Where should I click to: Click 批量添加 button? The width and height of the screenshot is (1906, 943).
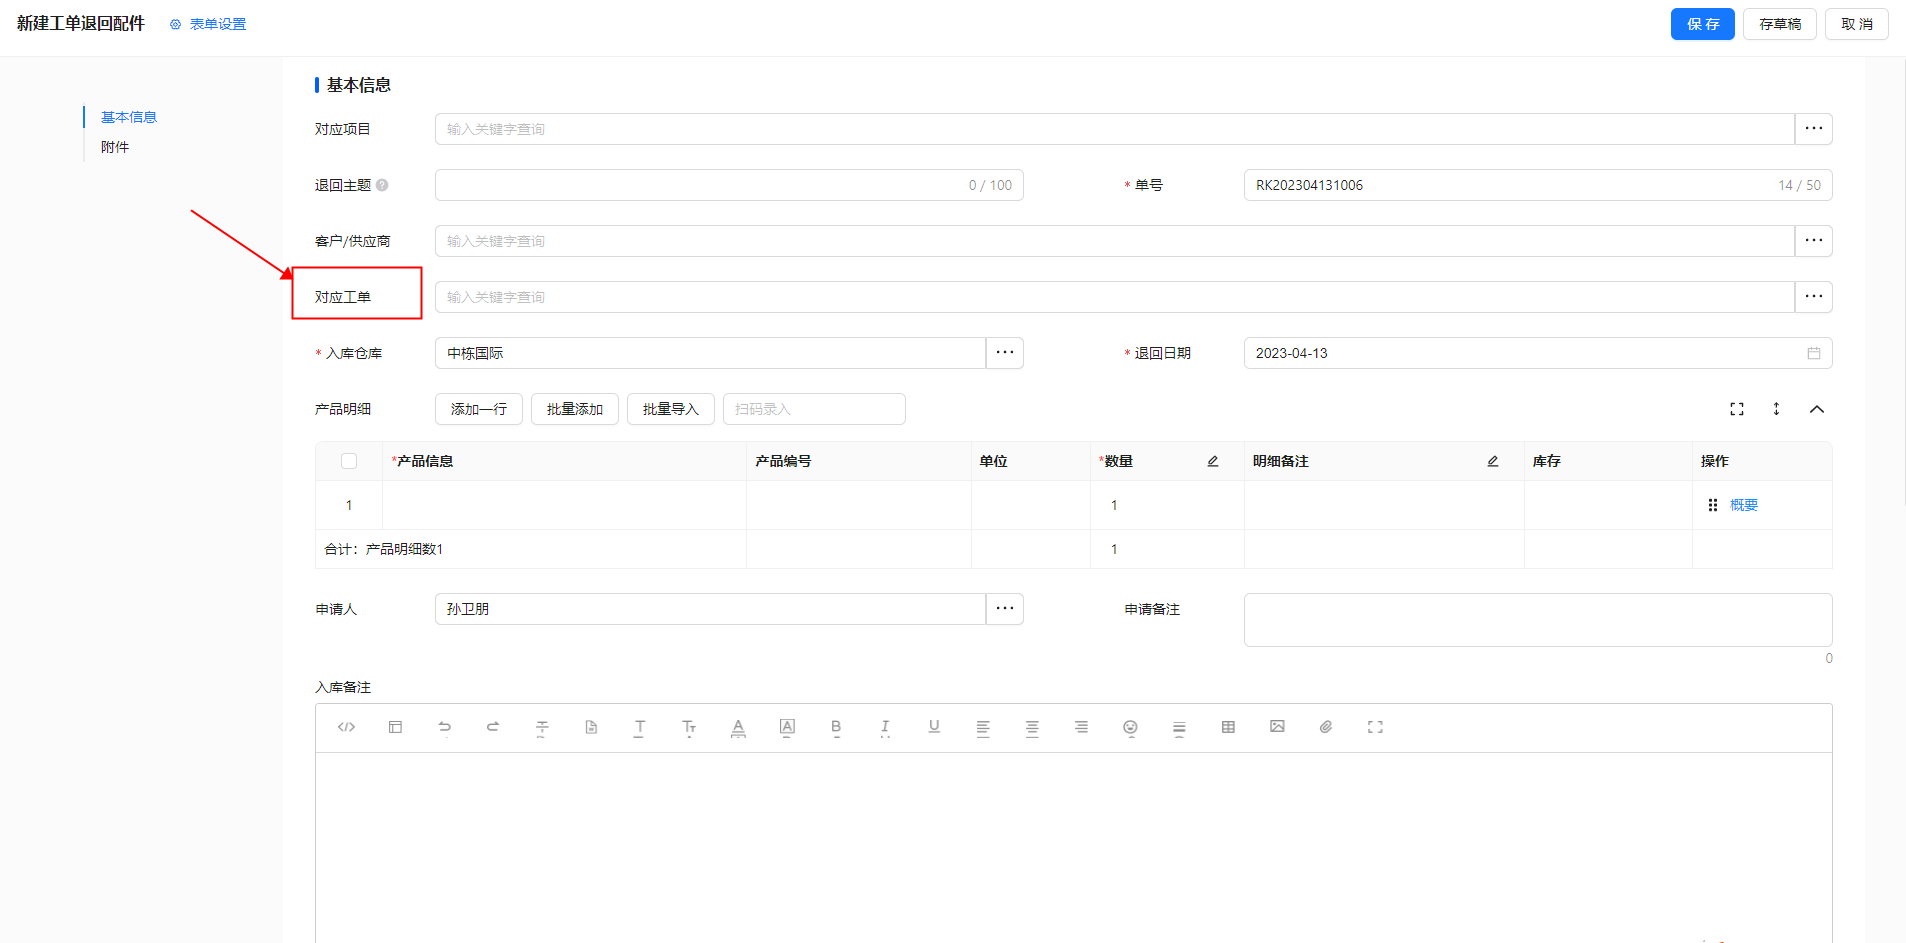(575, 409)
